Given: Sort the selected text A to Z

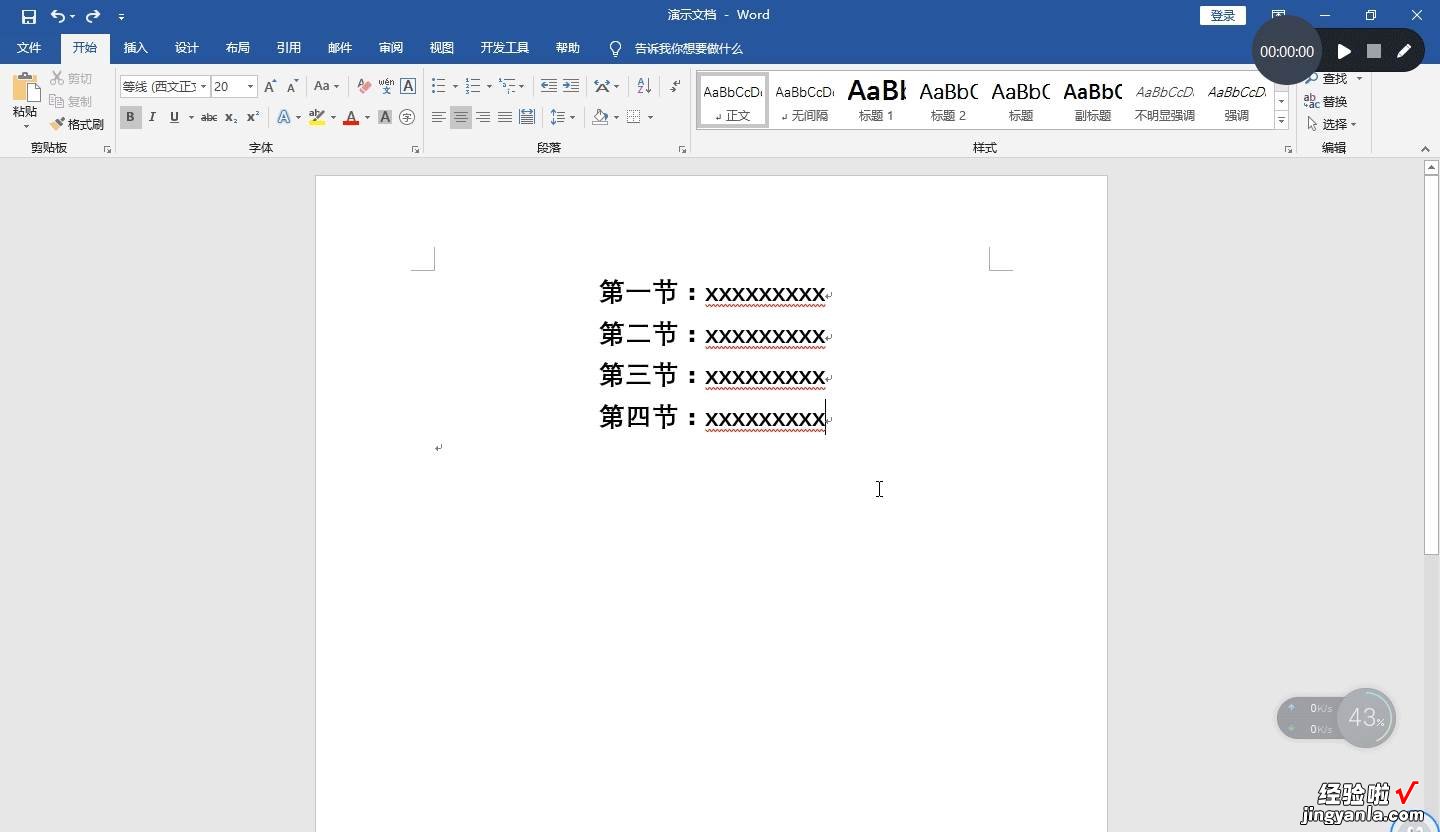Looking at the screenshot, I should point(644,87).
